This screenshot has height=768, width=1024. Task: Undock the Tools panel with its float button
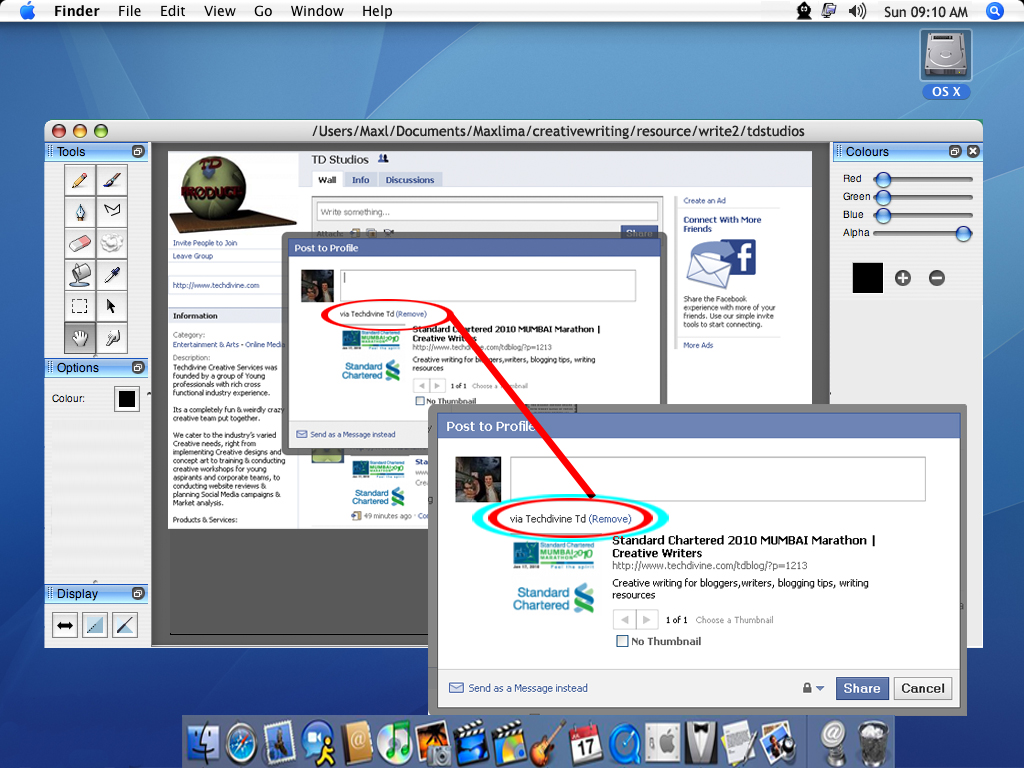click(137, 152)
